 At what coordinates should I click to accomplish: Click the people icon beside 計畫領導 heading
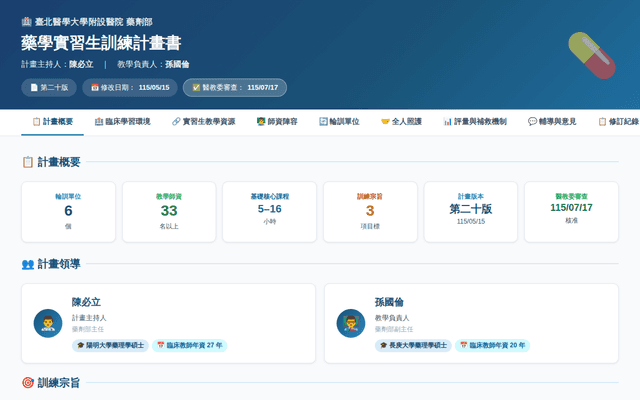[28, 264]
